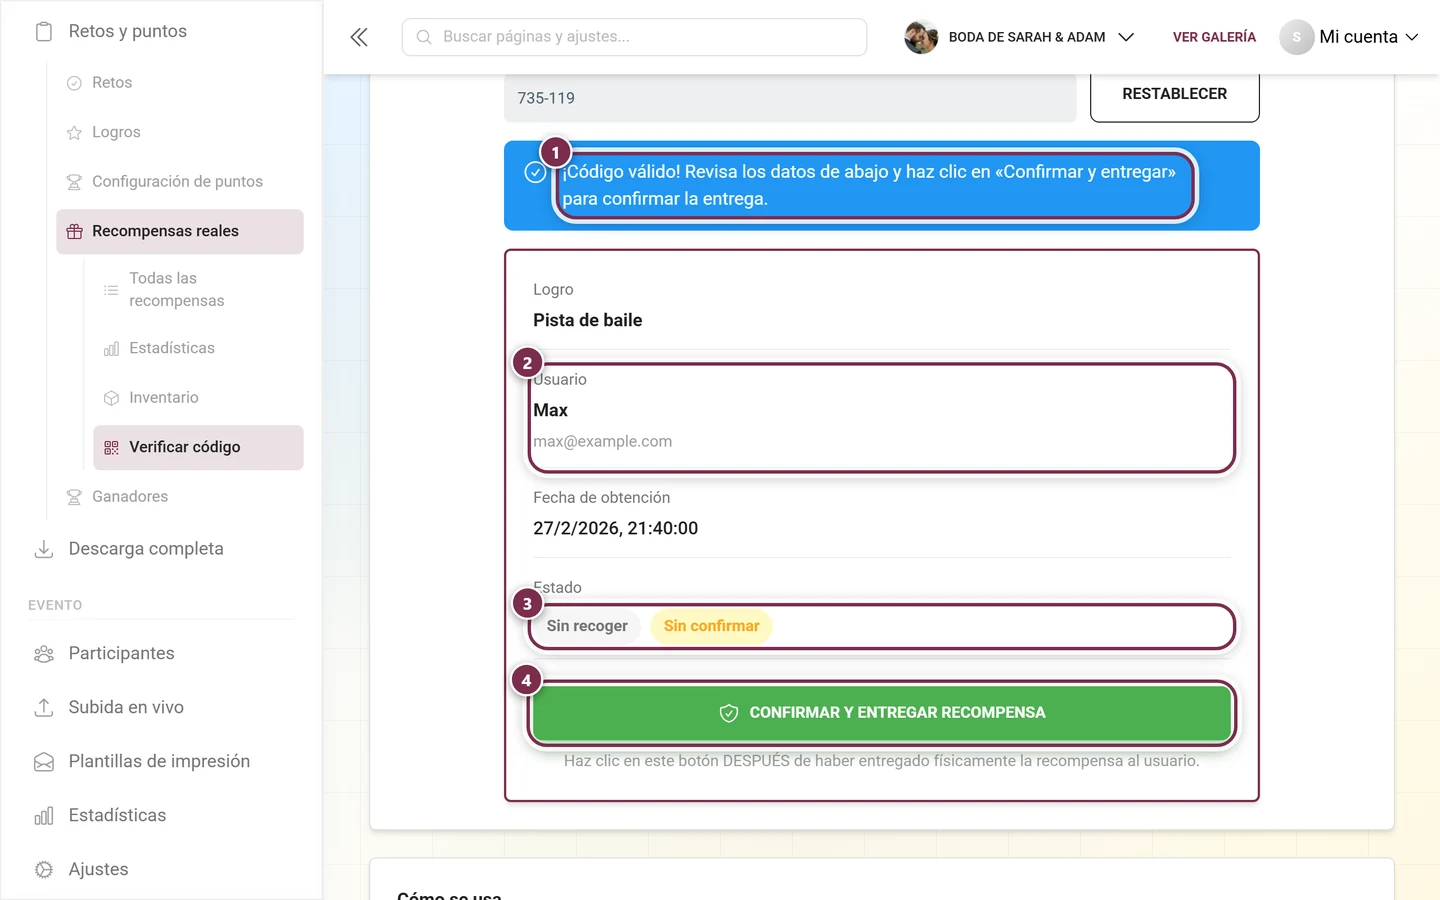1440x900 pixels.
Task: Click the Retos y puntos clipboard icon
Action: tap(44, 32)
